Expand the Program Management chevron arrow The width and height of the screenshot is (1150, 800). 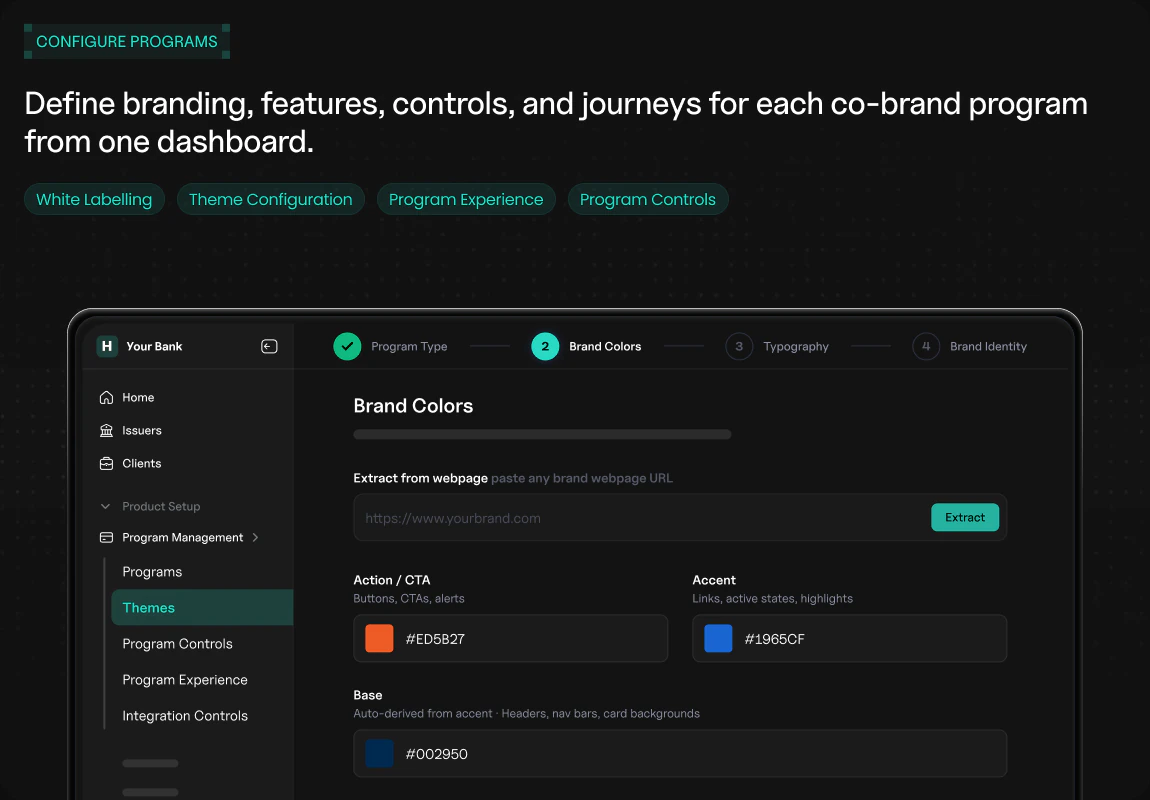pyautogui.click(x=255, y=537)
